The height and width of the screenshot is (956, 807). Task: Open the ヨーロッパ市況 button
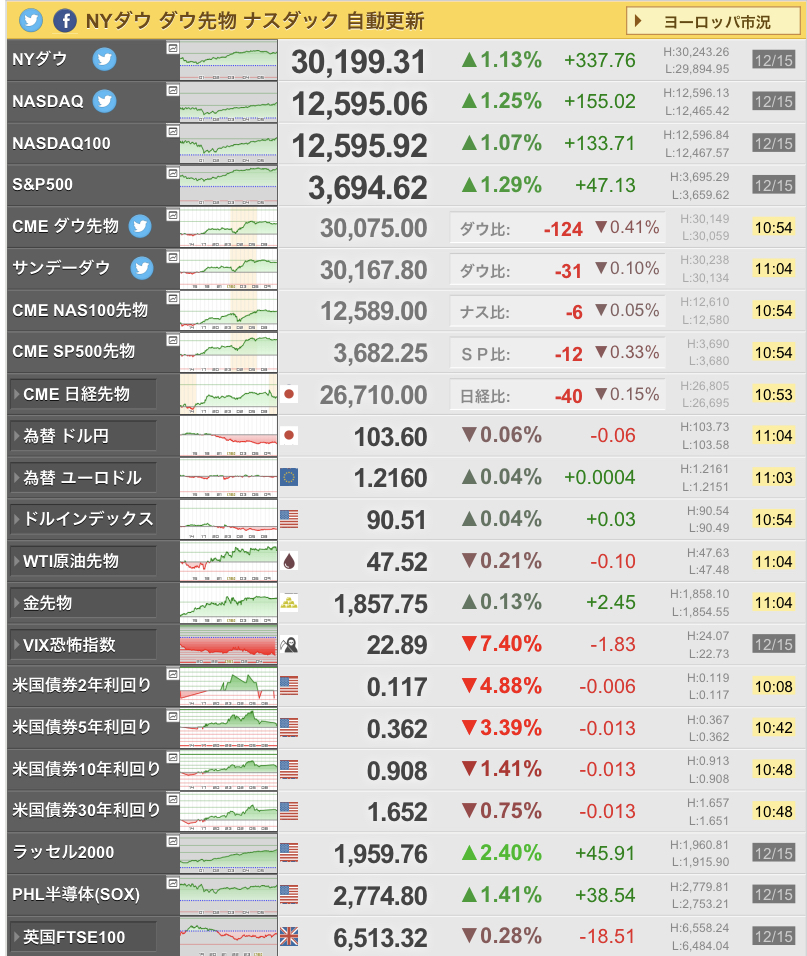click(719, 21)
